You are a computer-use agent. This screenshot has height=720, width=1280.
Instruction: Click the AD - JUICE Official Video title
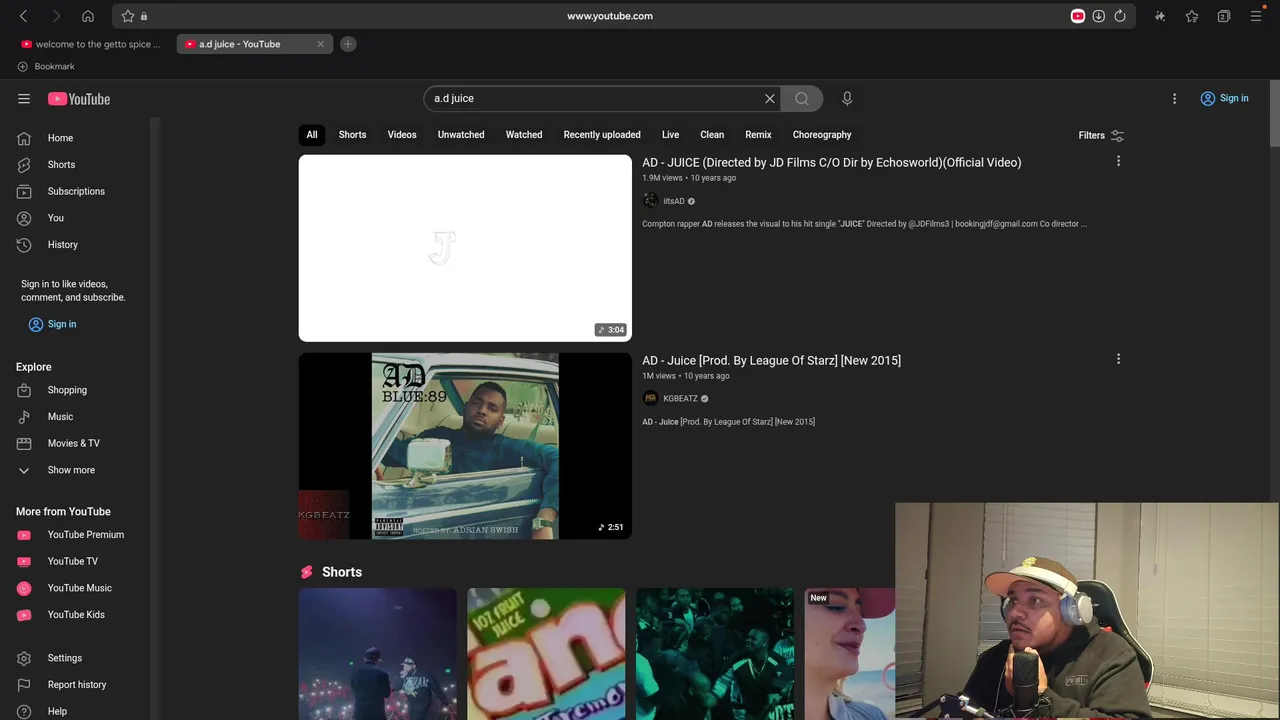(x=832, y=162)
